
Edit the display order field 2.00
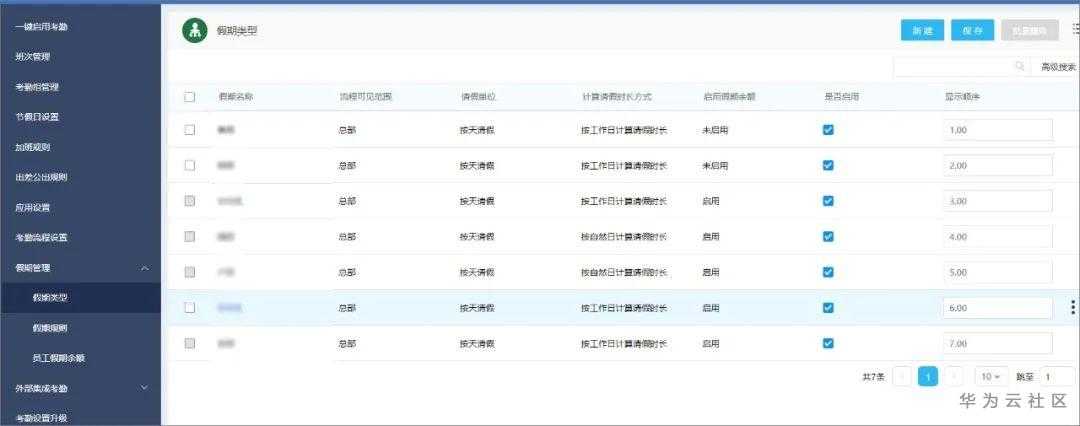(x=998, y=165)
